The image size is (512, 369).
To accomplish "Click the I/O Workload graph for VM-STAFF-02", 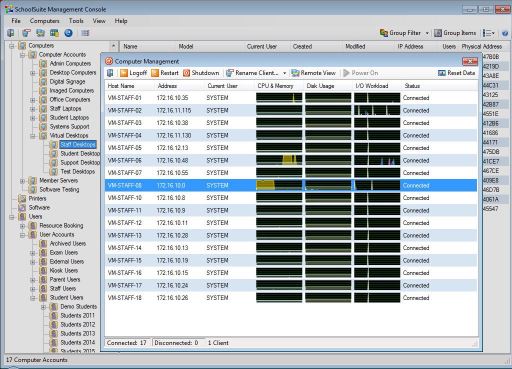I will coord(377,110).
